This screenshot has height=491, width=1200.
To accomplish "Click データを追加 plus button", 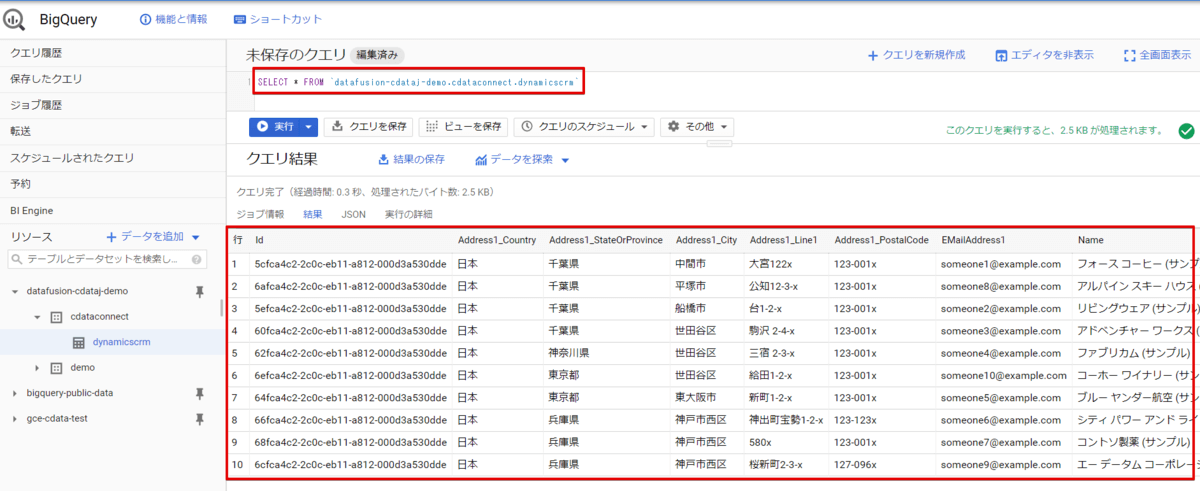I will (146, 236).
